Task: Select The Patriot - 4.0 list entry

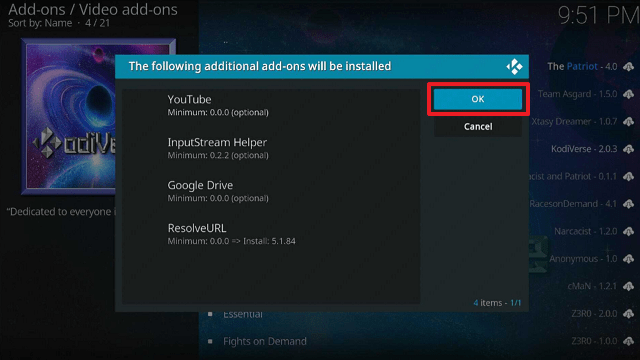Action: (582, 67)
